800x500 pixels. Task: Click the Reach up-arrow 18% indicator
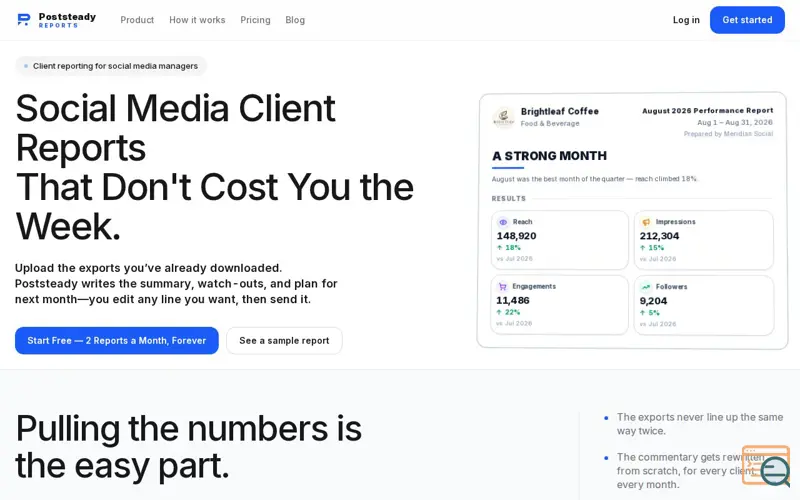point(509,247)
